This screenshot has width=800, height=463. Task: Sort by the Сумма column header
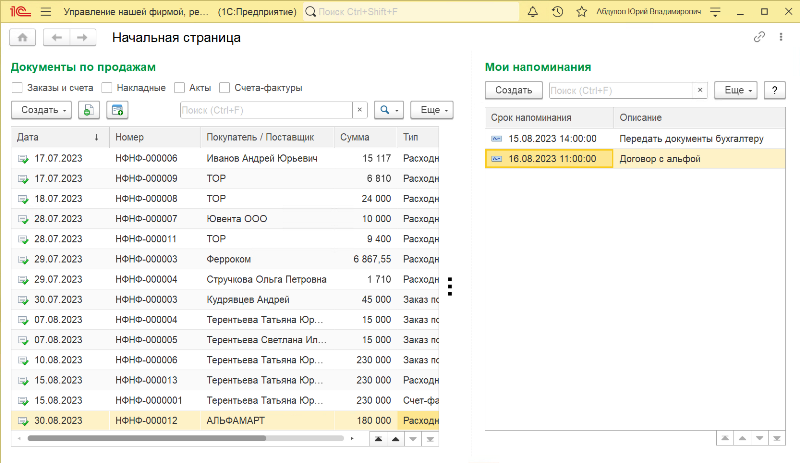[365, 137]
